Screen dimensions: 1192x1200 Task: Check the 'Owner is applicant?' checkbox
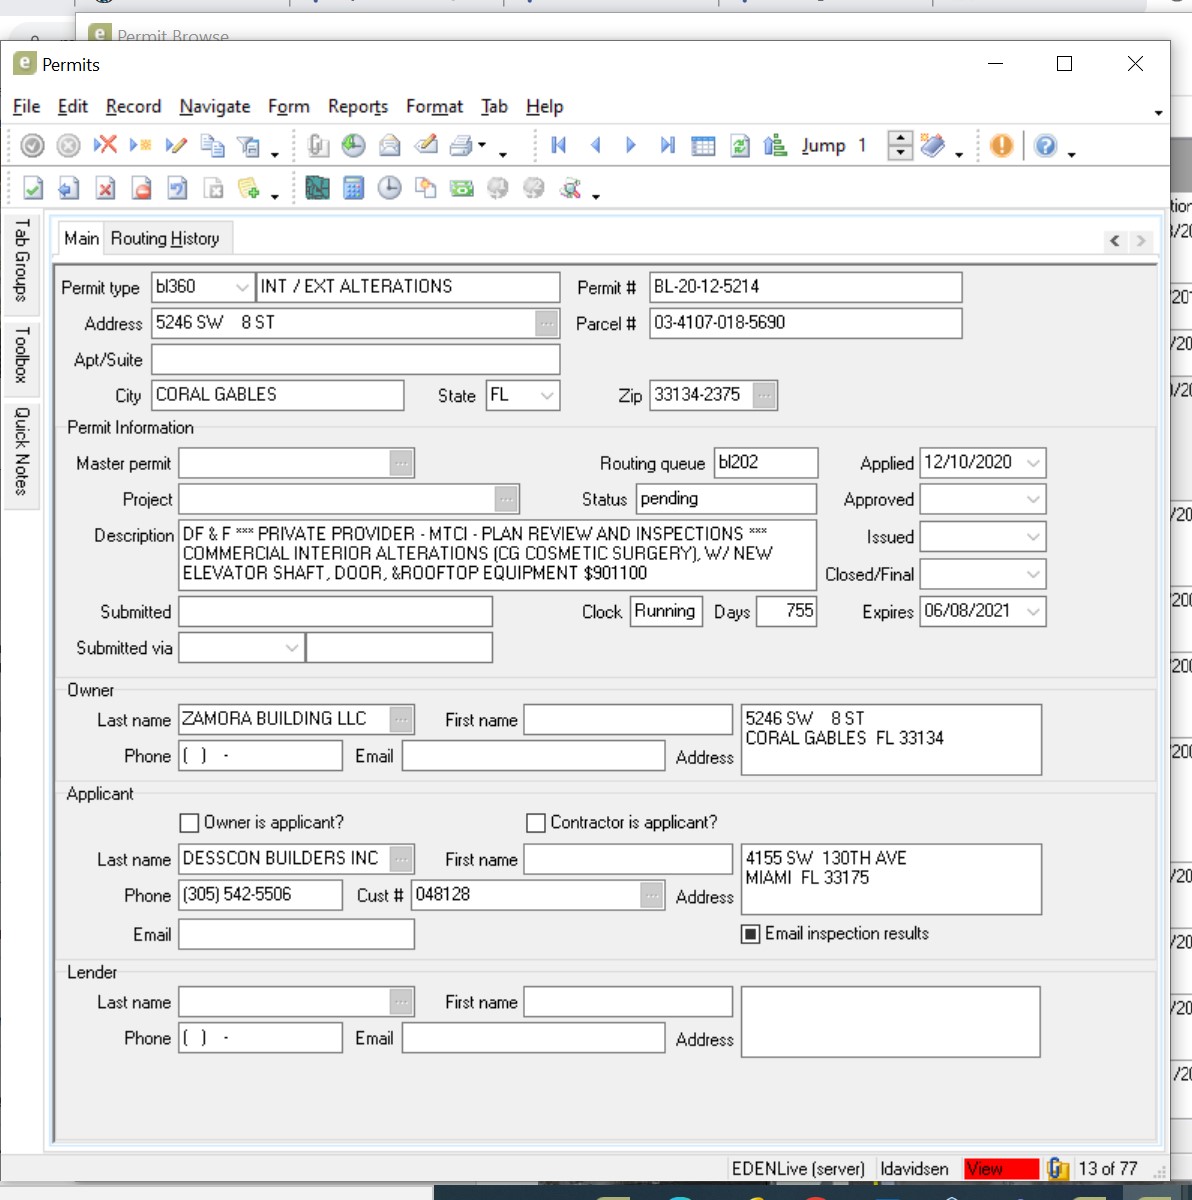pyautogui.click(x=189, y=823)
